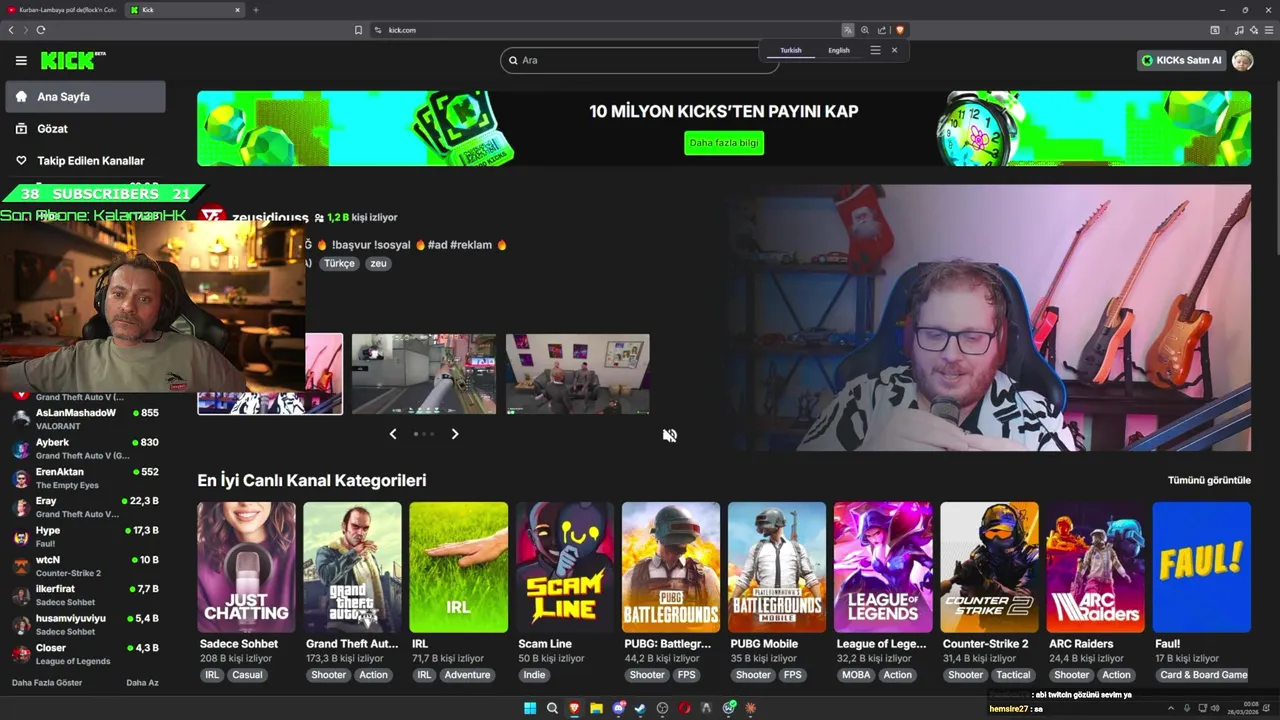Go to next featured stream with right arrow

pos(455,434)
